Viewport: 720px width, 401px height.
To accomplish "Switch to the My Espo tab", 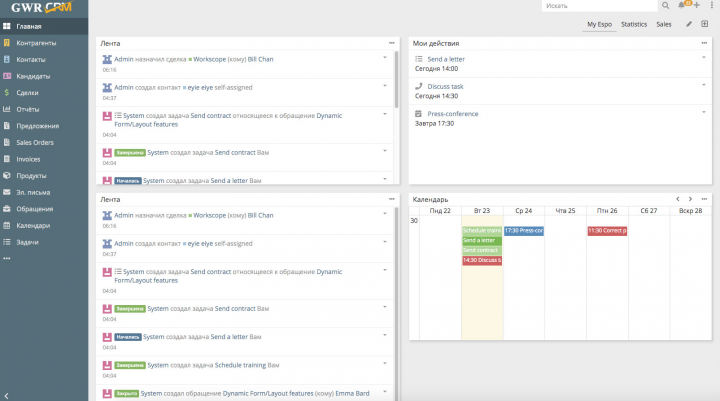I will click(599, 24).
